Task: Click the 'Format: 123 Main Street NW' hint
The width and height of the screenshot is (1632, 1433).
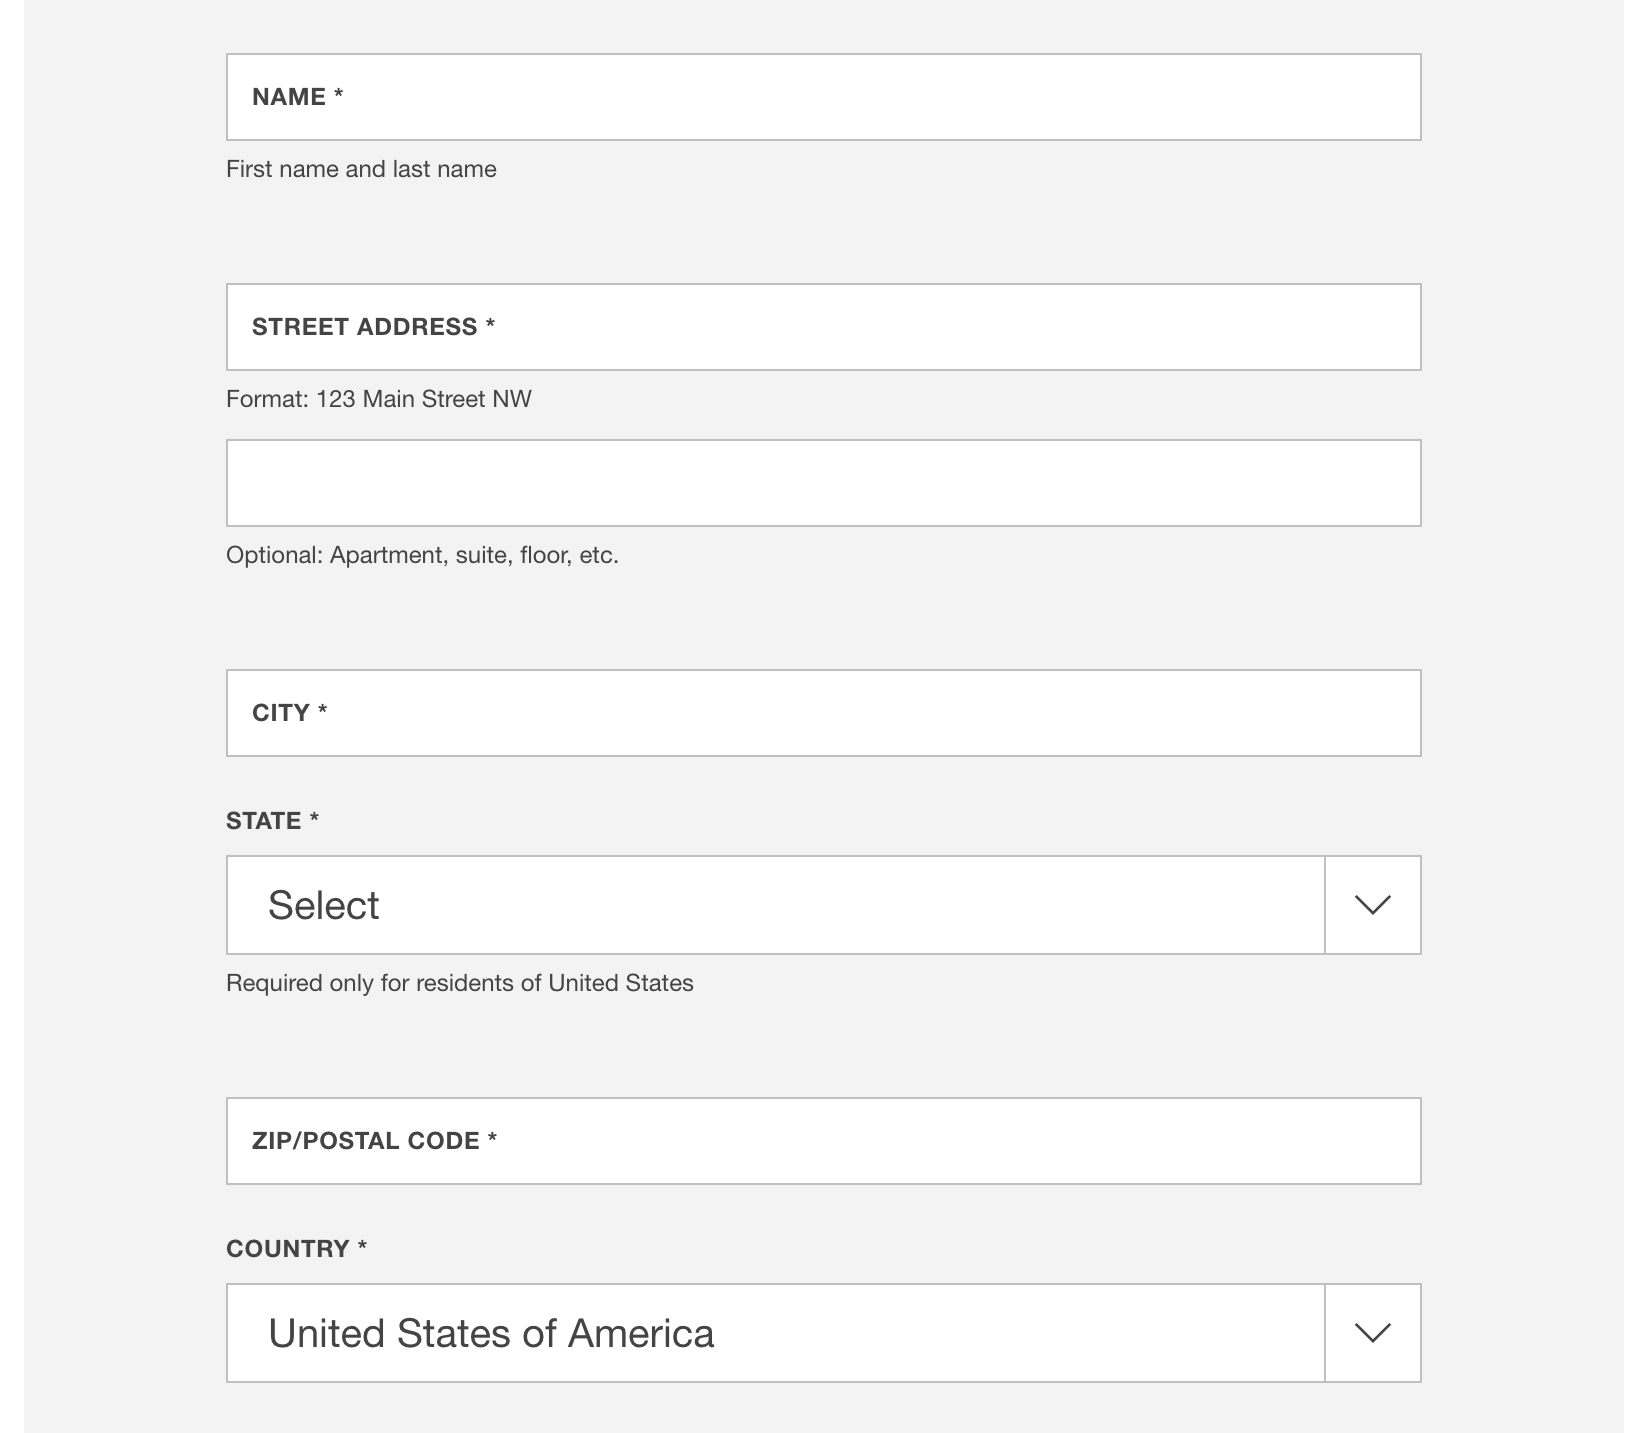Action: [378, 399]
